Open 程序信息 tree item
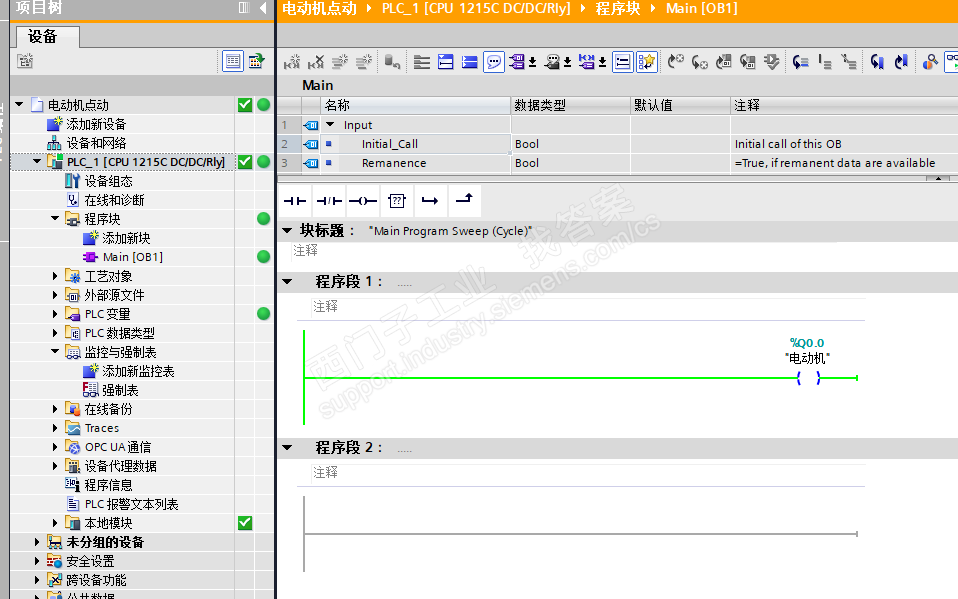The image size is (958, 599). pyautogui.click(x=108, y=485)
